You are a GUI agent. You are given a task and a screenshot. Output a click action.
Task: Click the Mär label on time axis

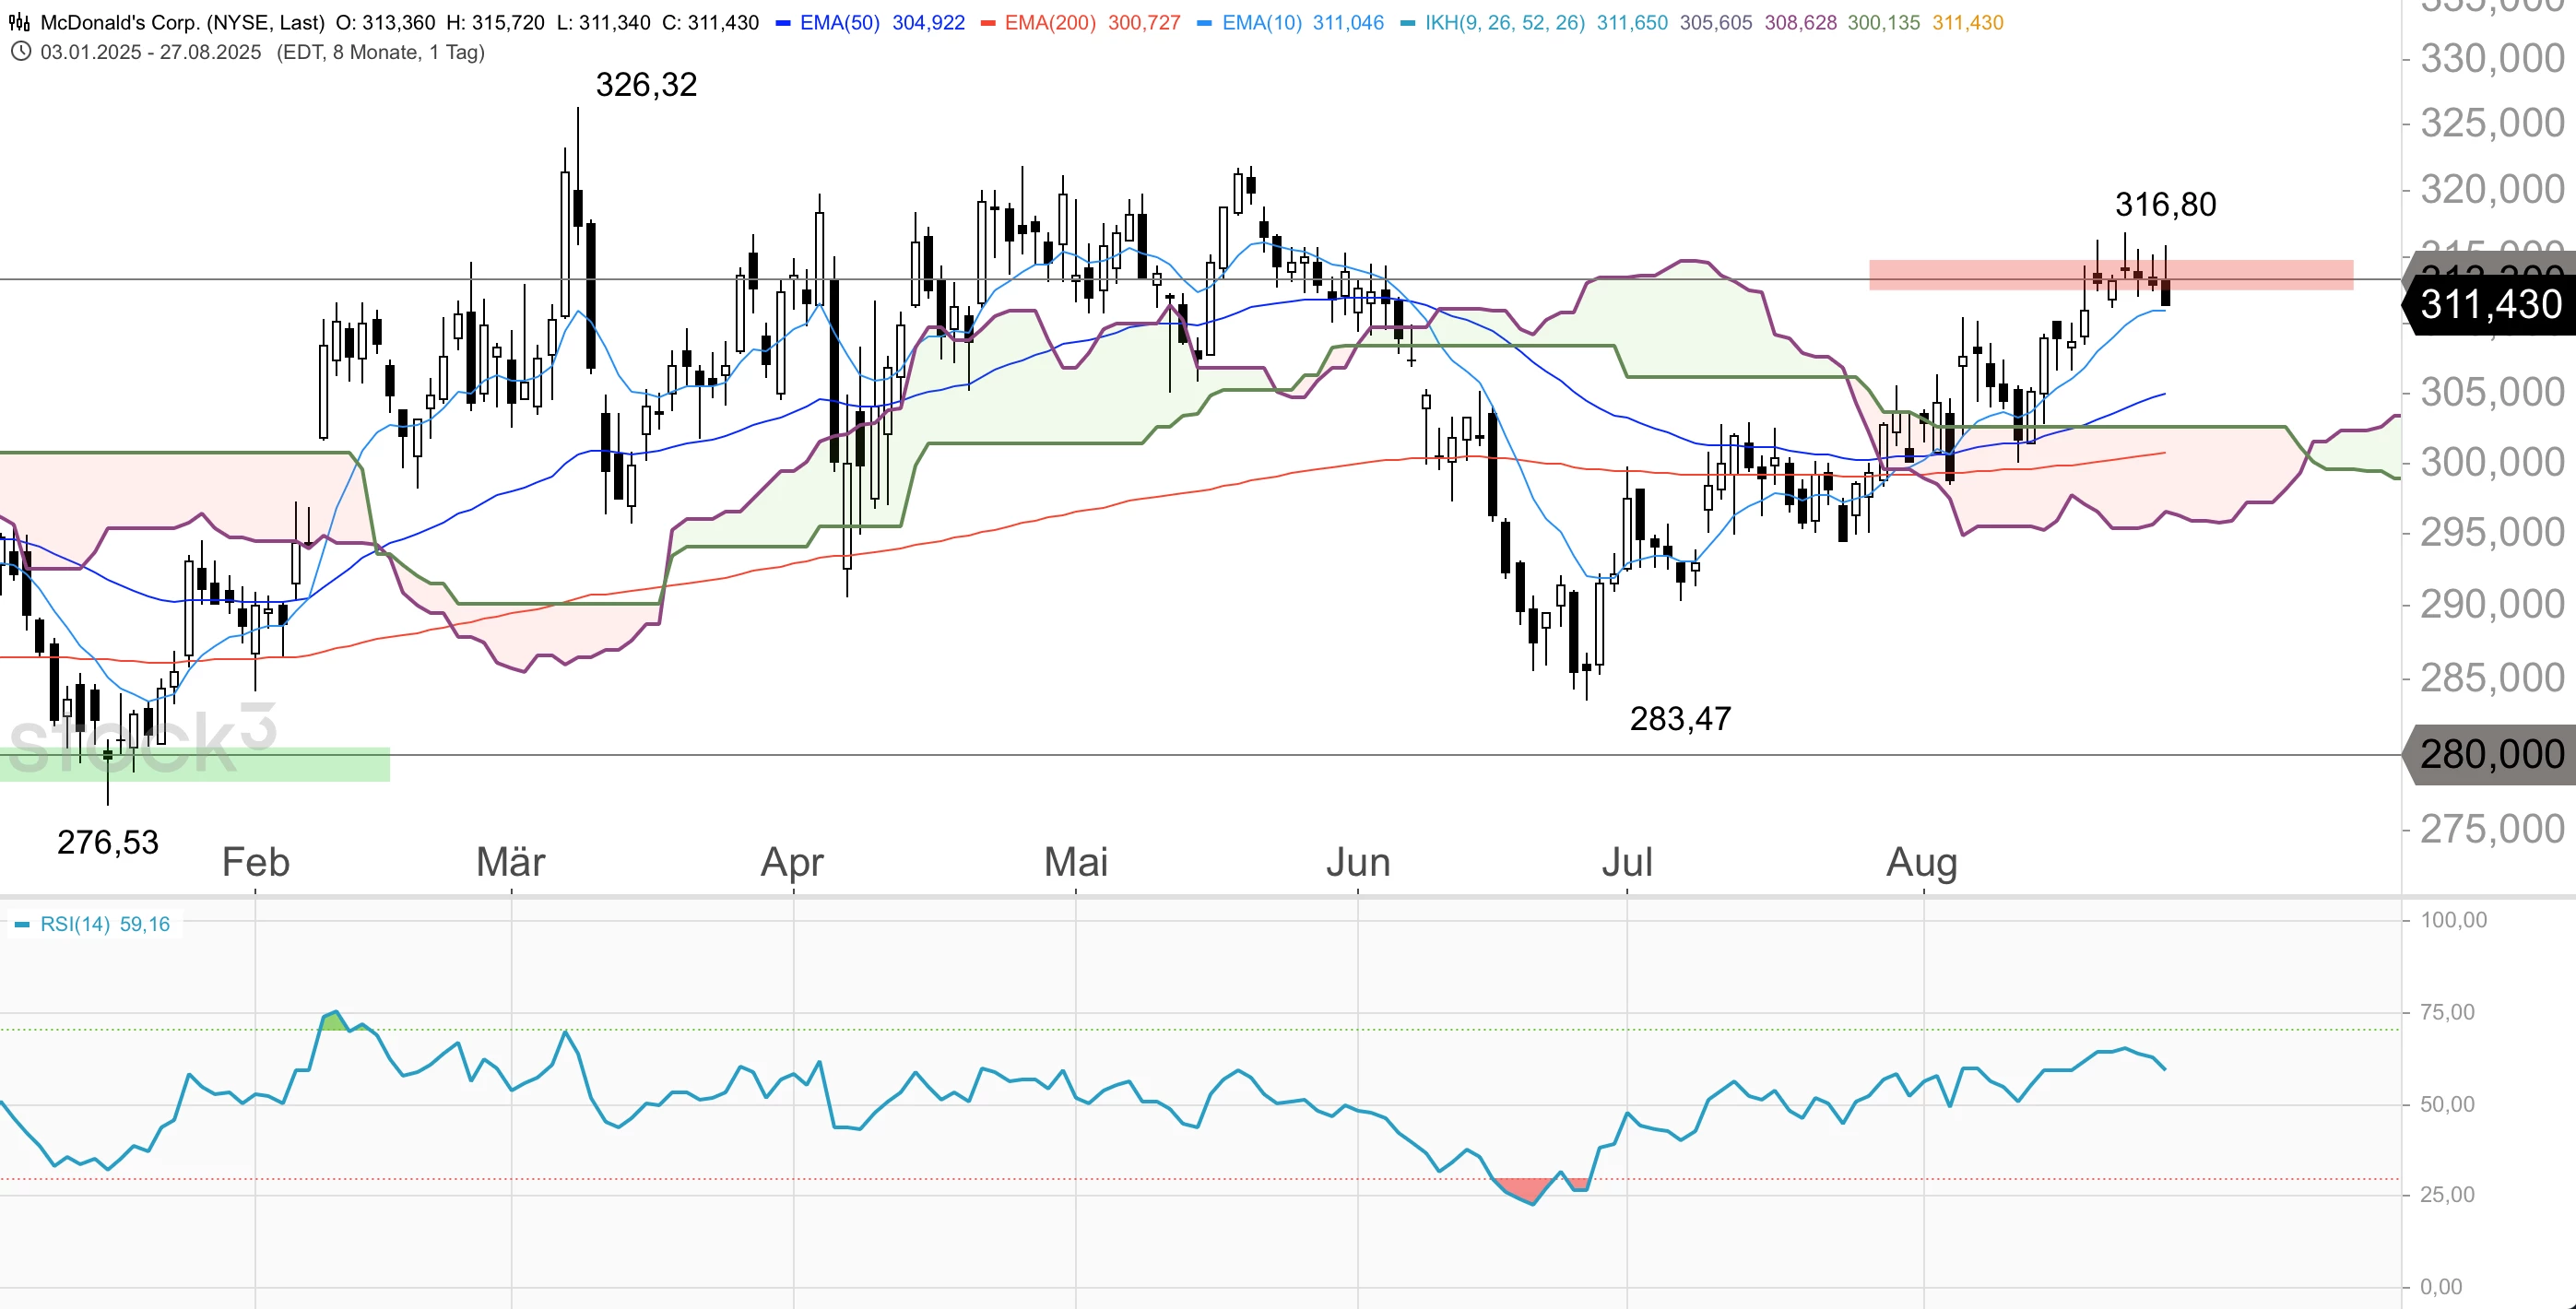coord(511,862)
